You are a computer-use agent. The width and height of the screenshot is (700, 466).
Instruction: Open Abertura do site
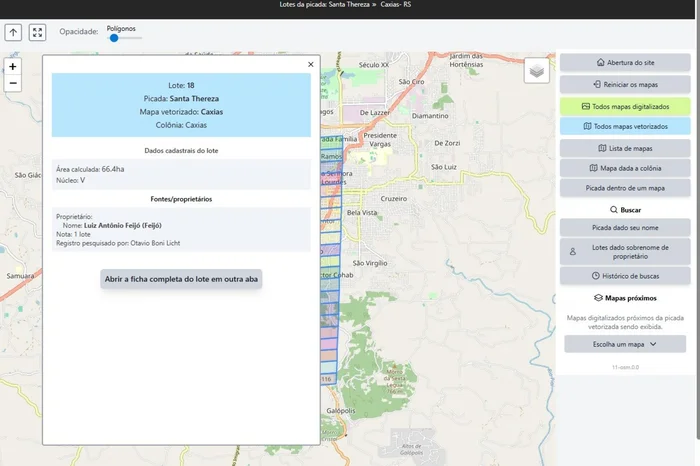[625, 62]
